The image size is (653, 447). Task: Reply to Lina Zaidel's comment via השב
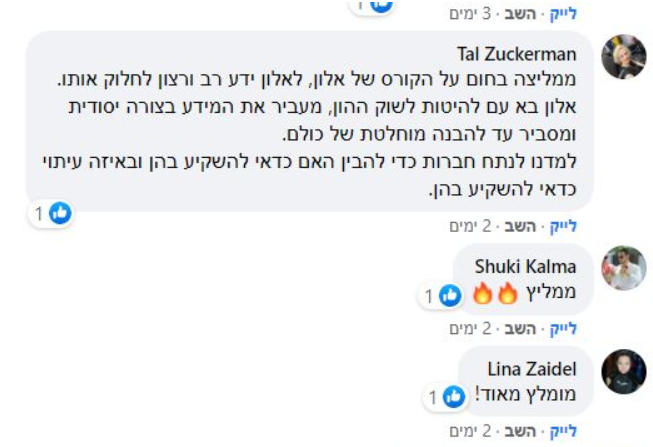521,431
